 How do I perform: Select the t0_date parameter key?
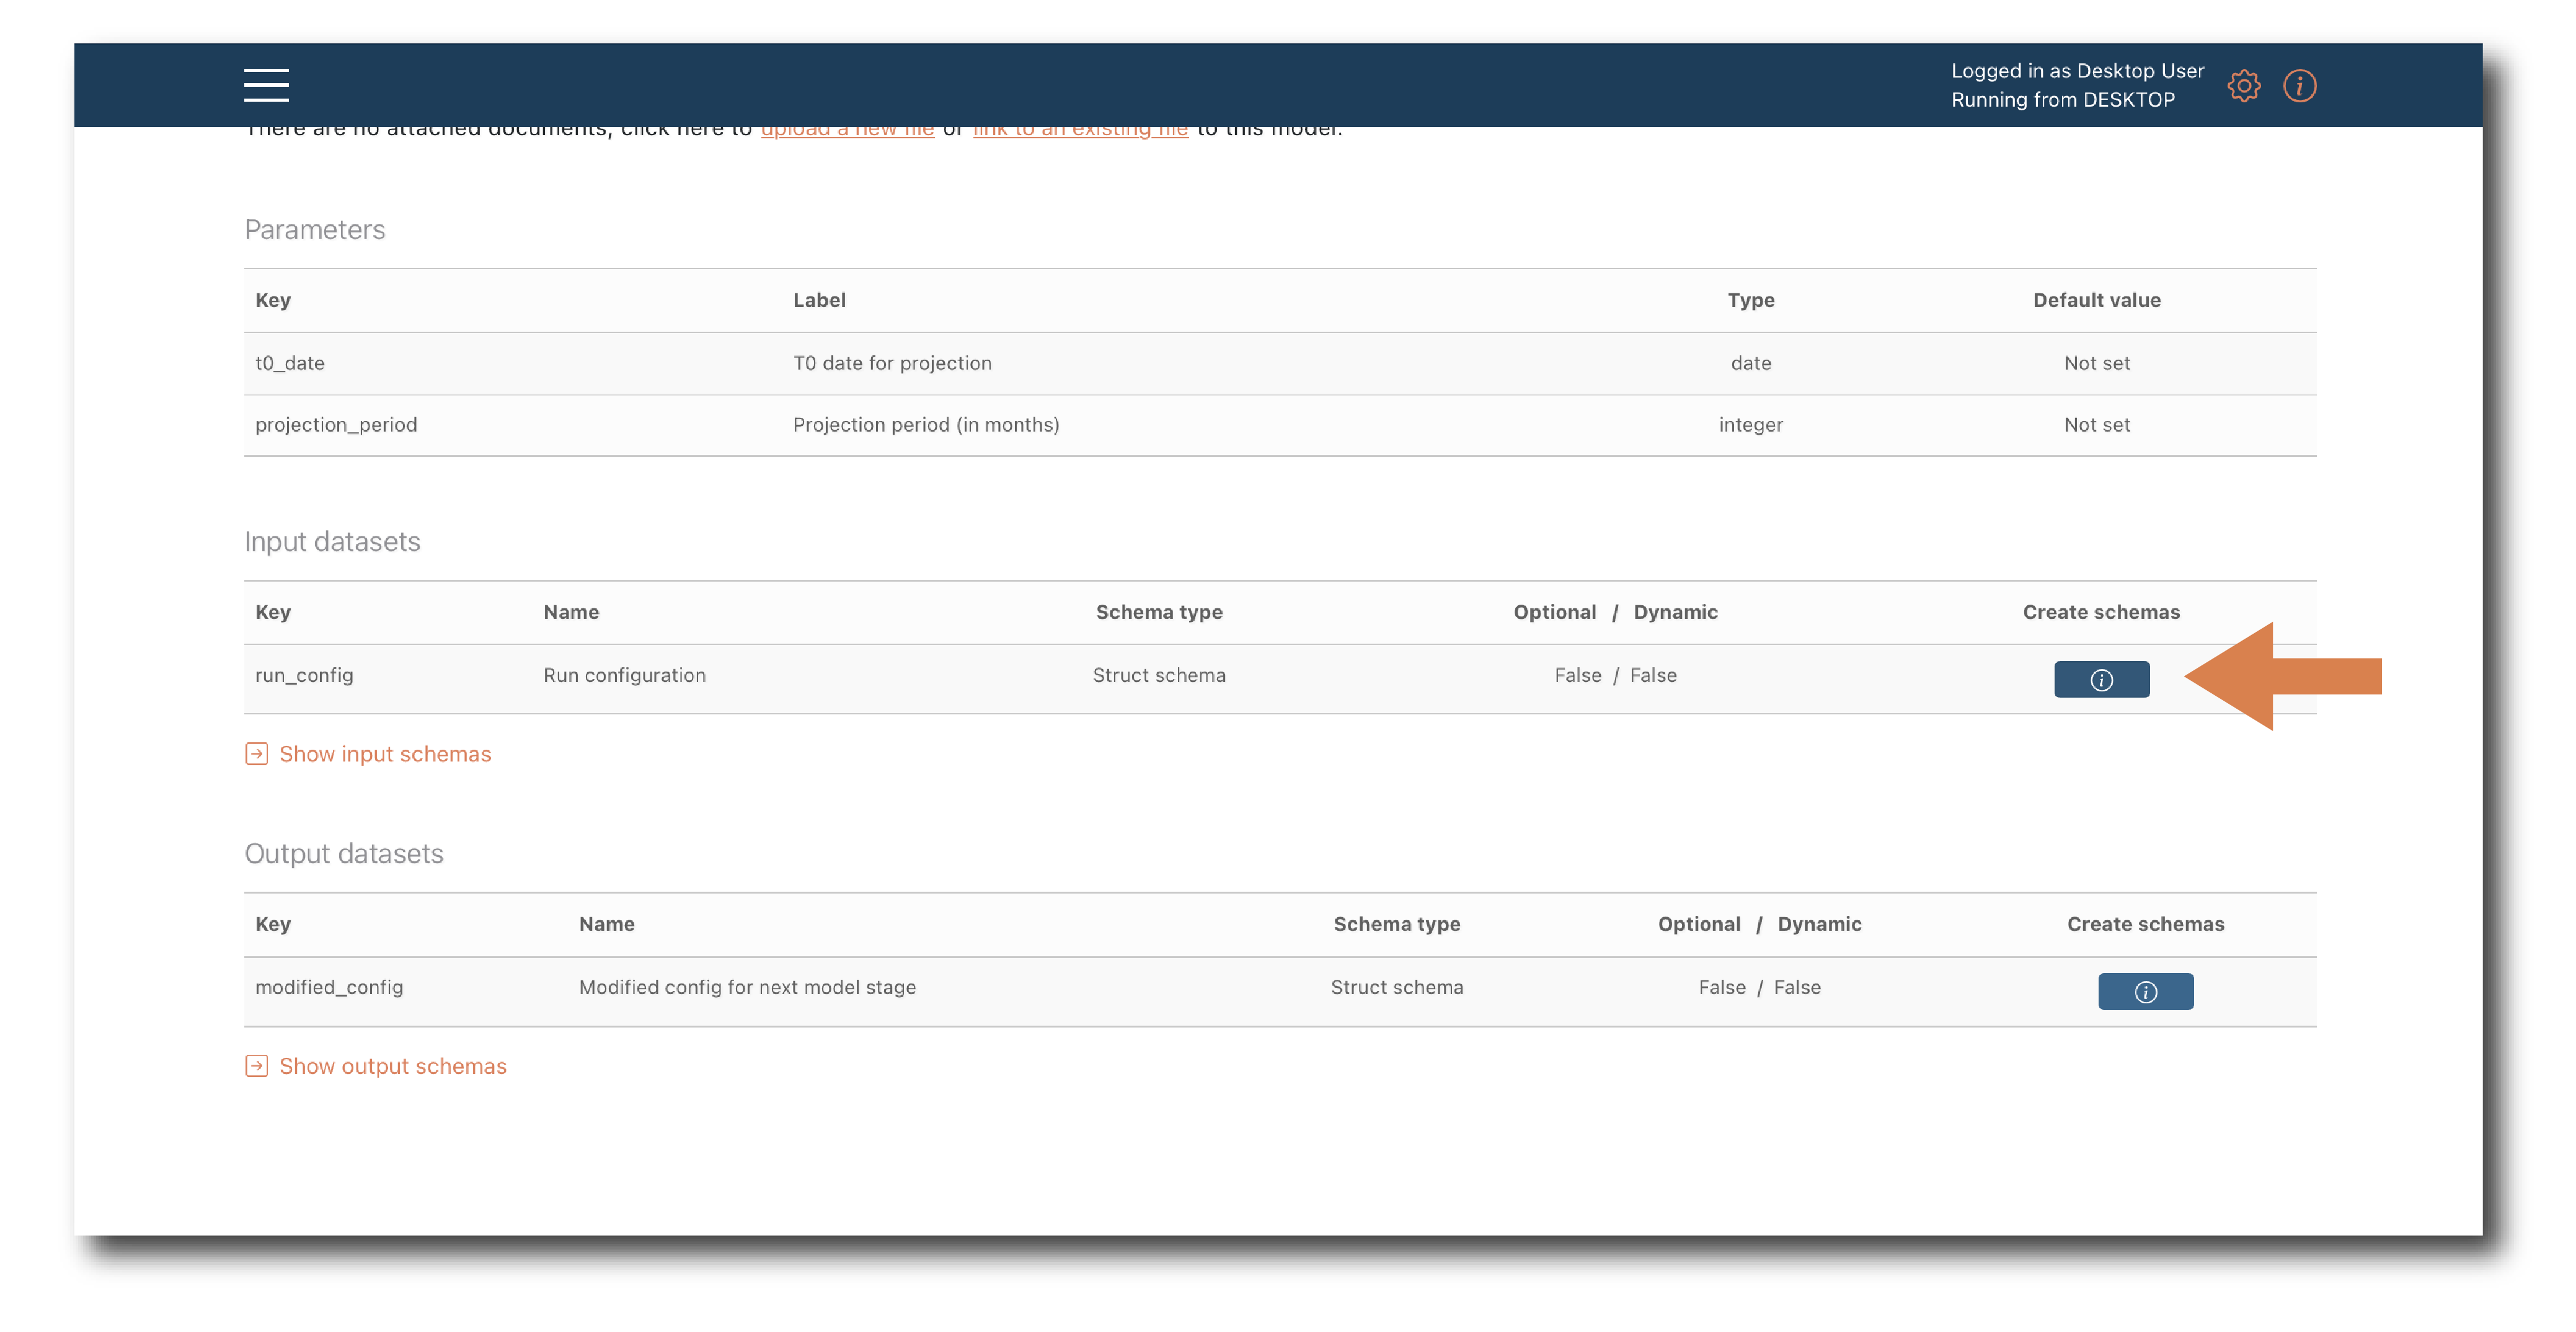[290, 363]
